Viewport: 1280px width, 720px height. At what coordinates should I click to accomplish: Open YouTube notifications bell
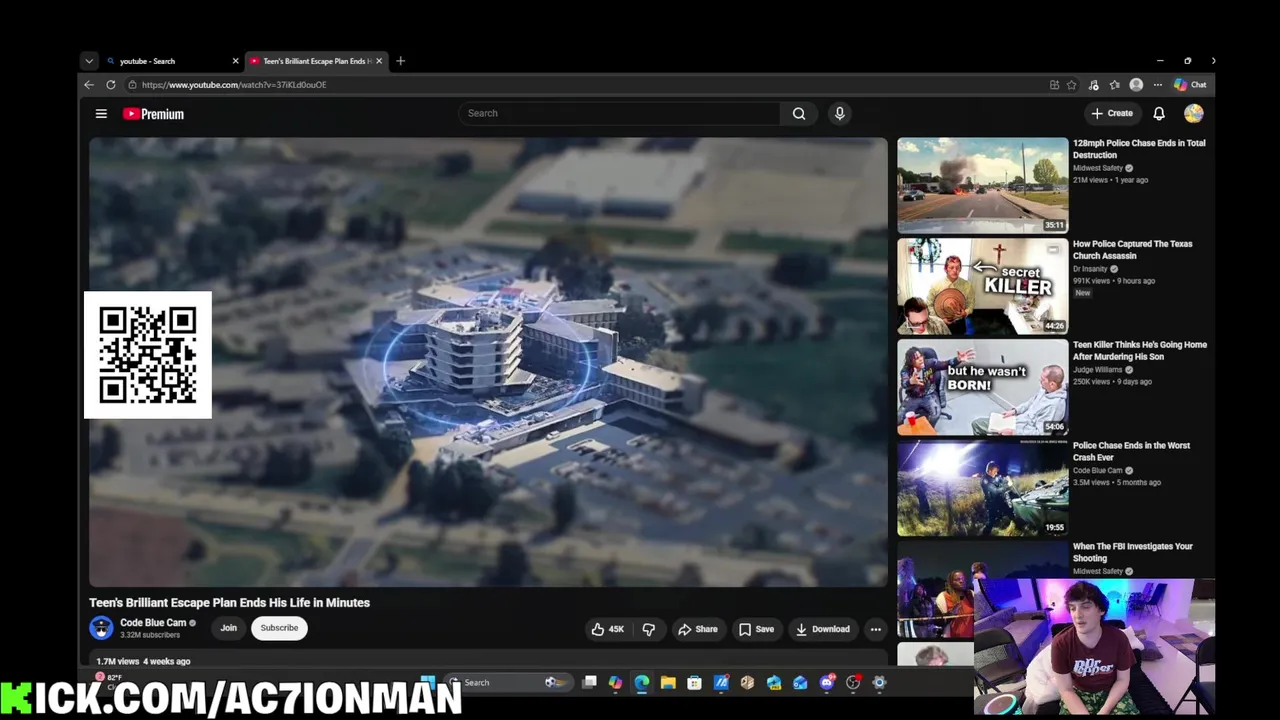pos(1159,114)
